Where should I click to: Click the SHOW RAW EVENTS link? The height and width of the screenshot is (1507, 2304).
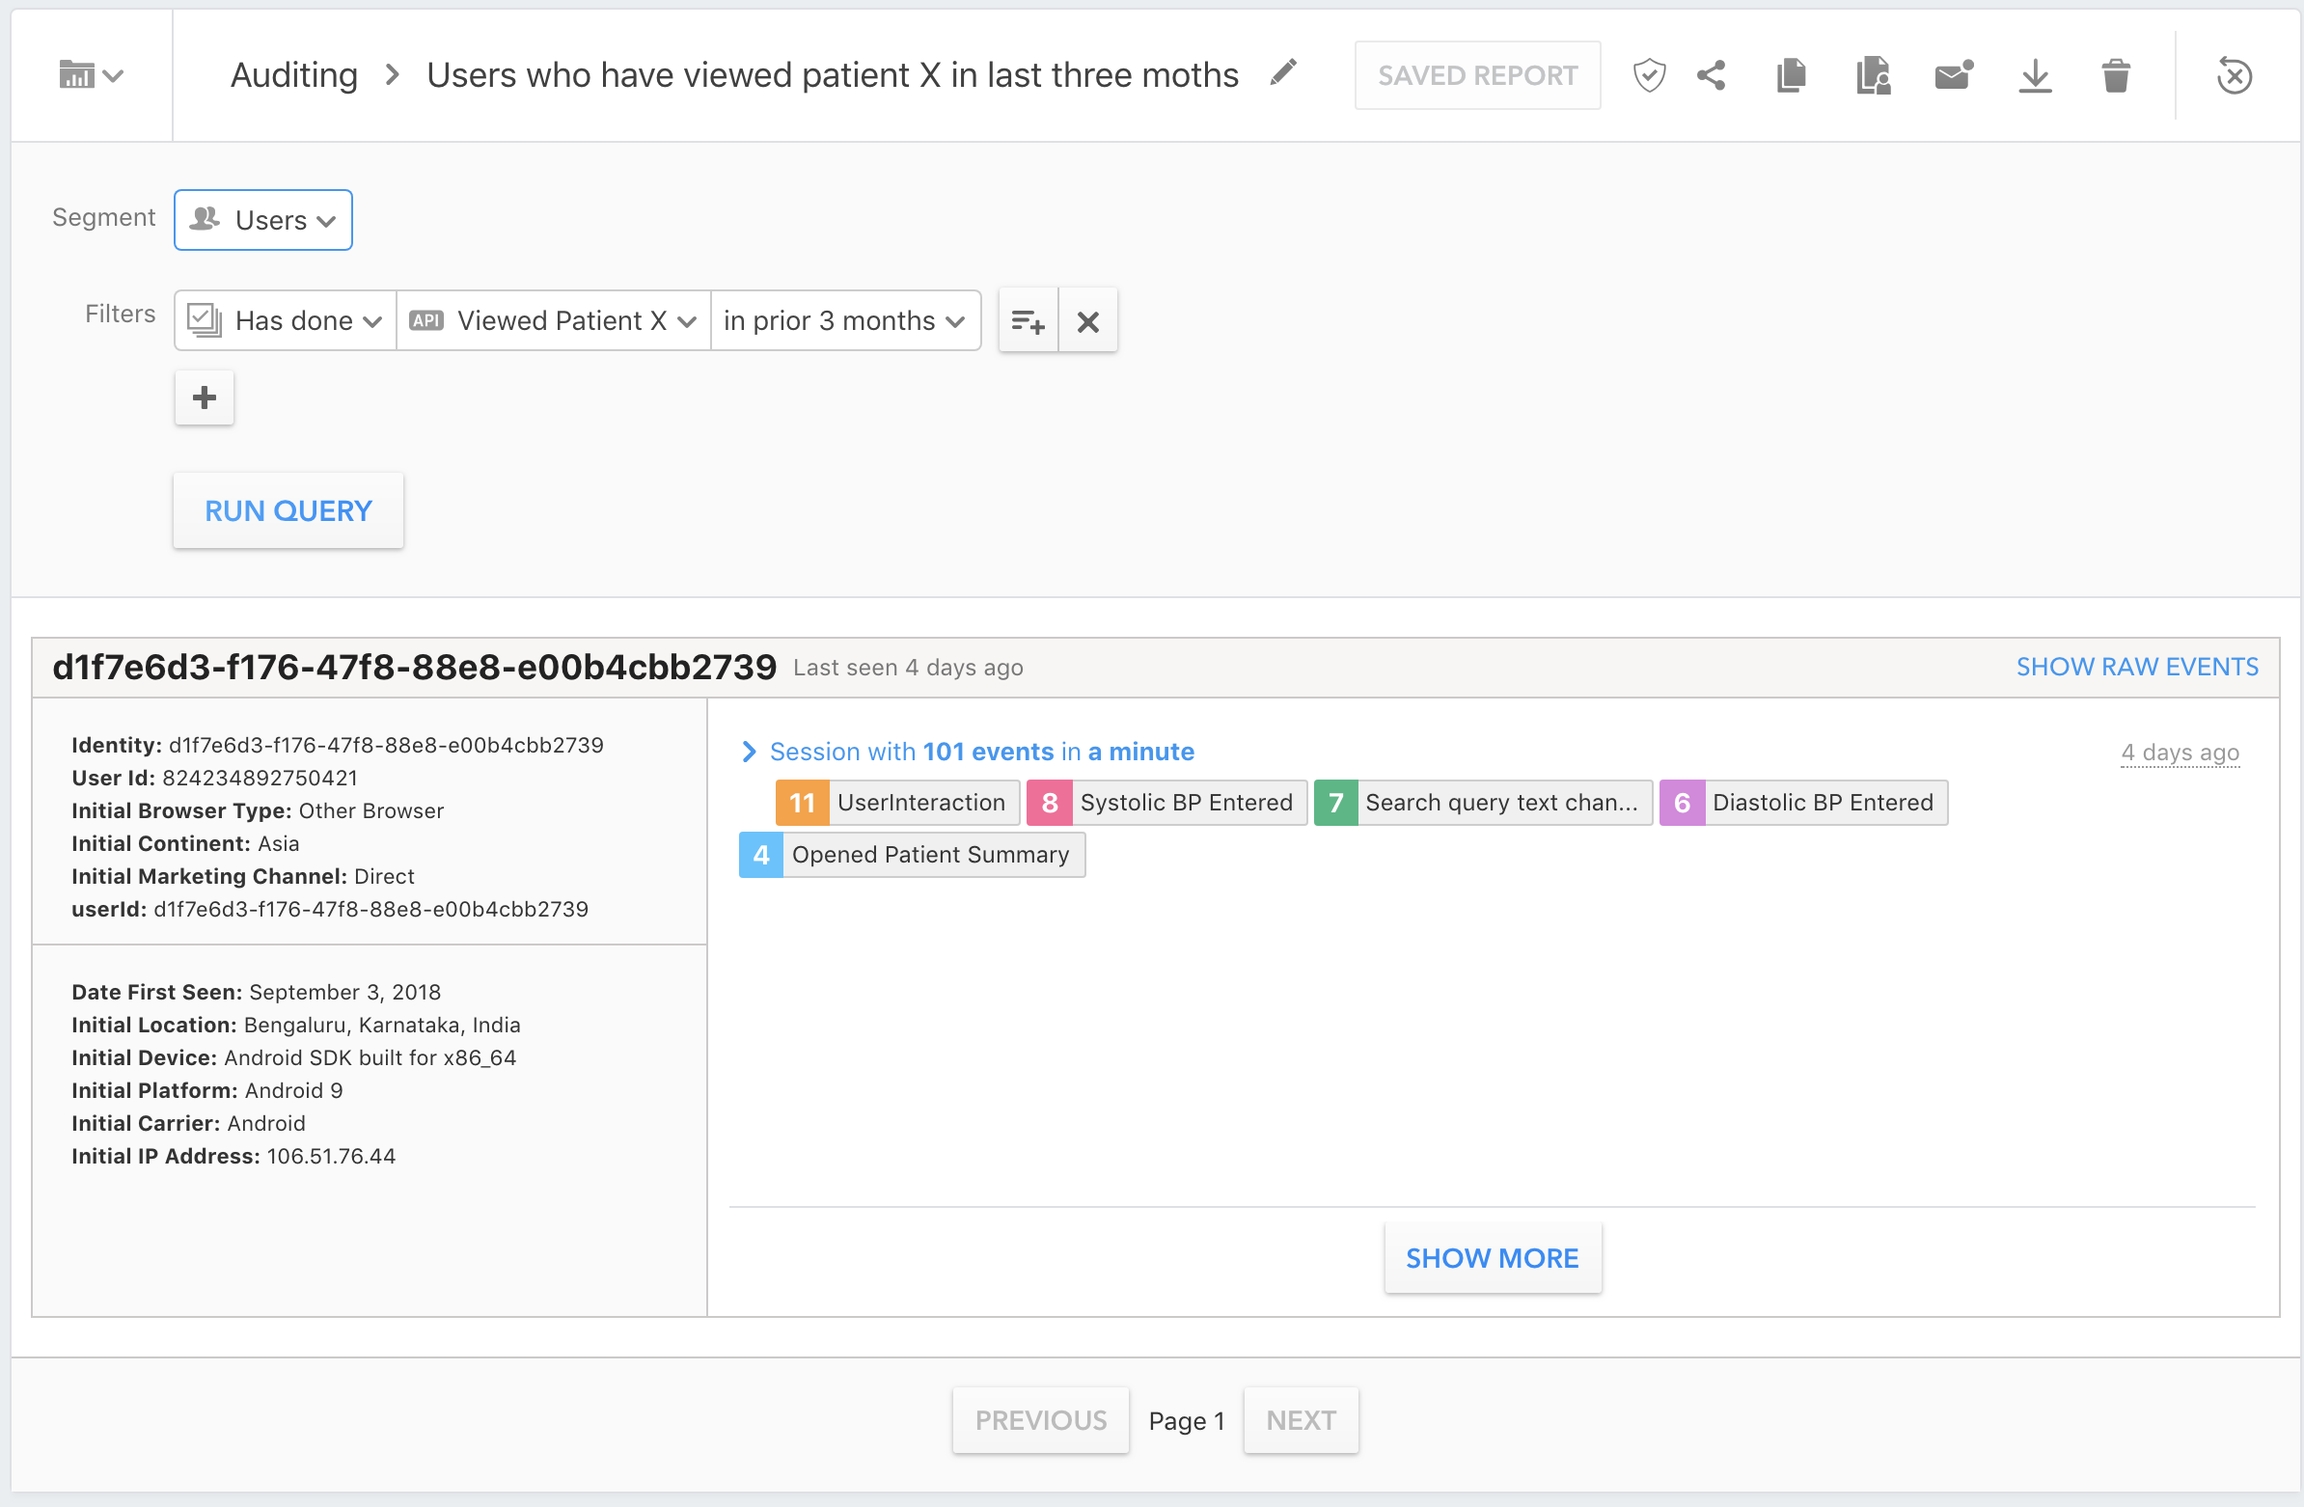[2136, 667]
